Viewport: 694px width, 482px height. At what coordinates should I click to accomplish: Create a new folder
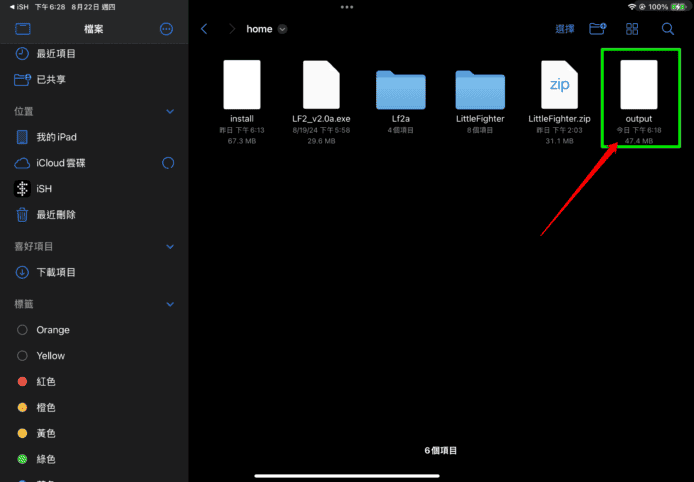598,29
